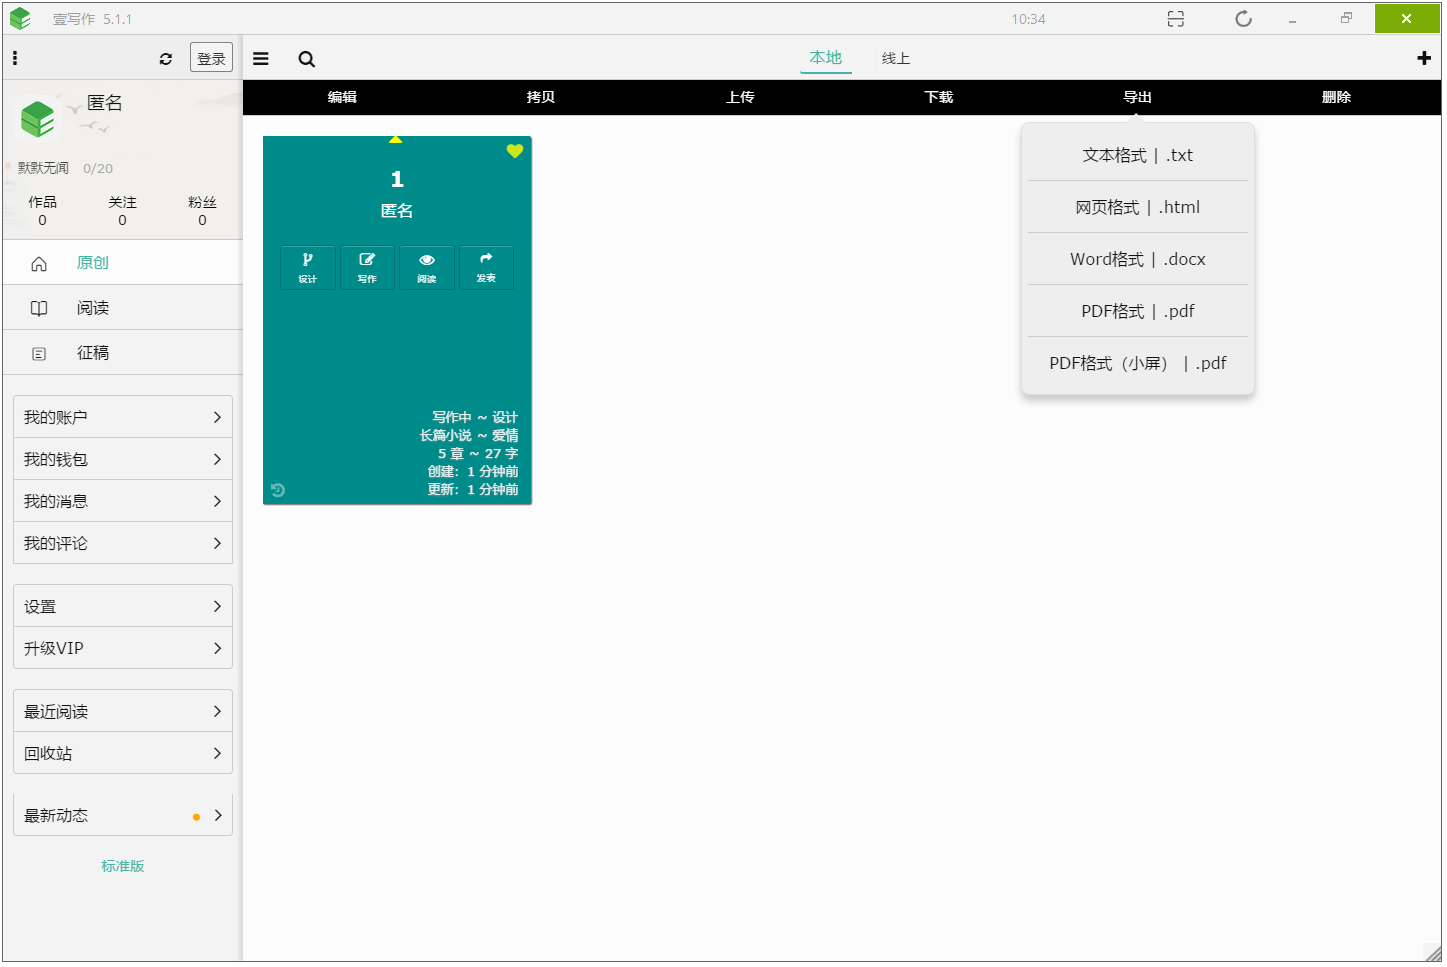Click 上传 in the black action bar
The width and height of the screenshot is (1447, 967).
pyautogui.click(x=740, y=97)
